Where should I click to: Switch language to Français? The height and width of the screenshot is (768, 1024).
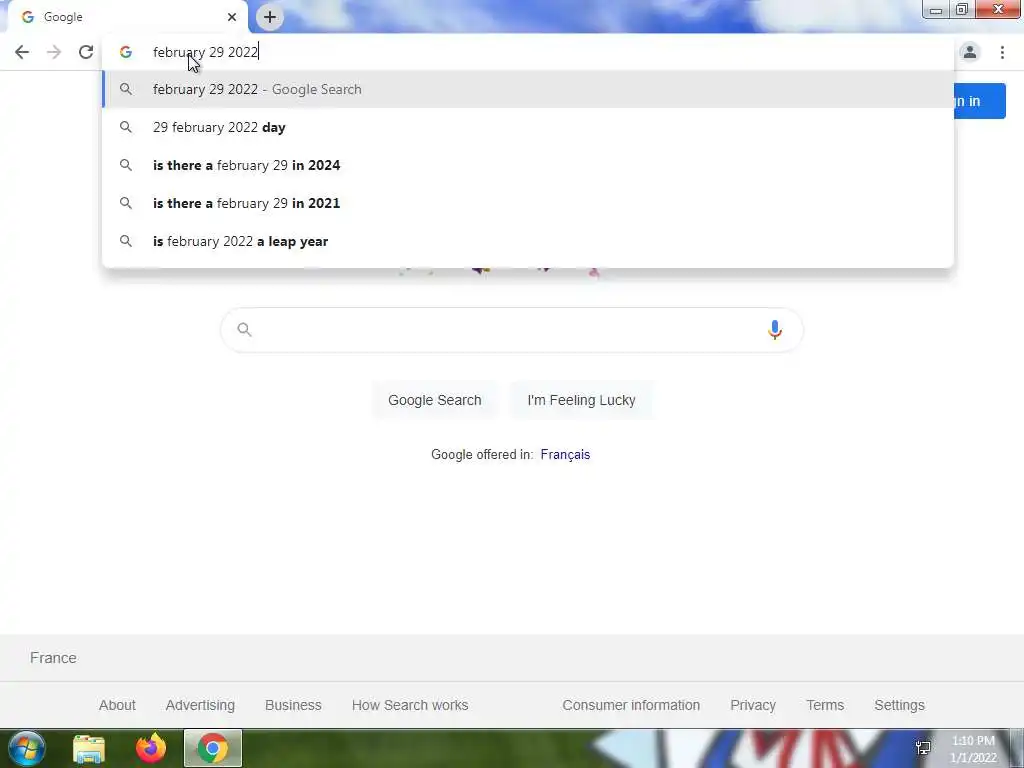click(566, 455)
